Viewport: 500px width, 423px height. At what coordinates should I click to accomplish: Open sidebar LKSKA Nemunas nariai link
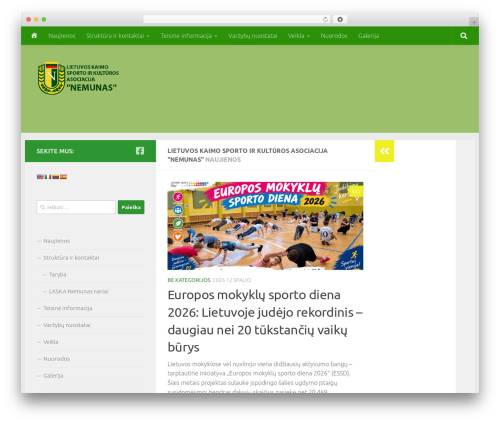79,291
